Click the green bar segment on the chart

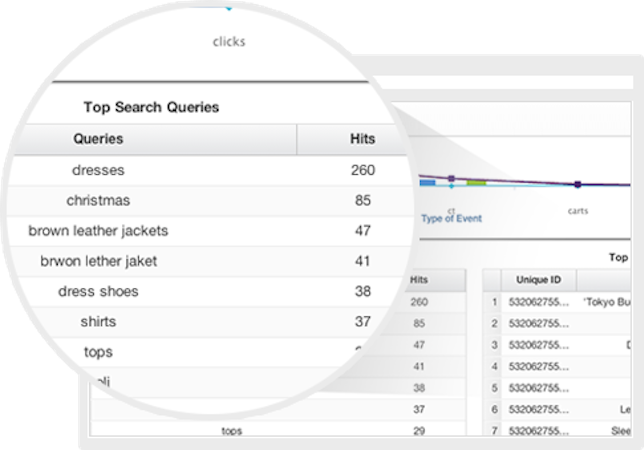(x=476, y=183)
